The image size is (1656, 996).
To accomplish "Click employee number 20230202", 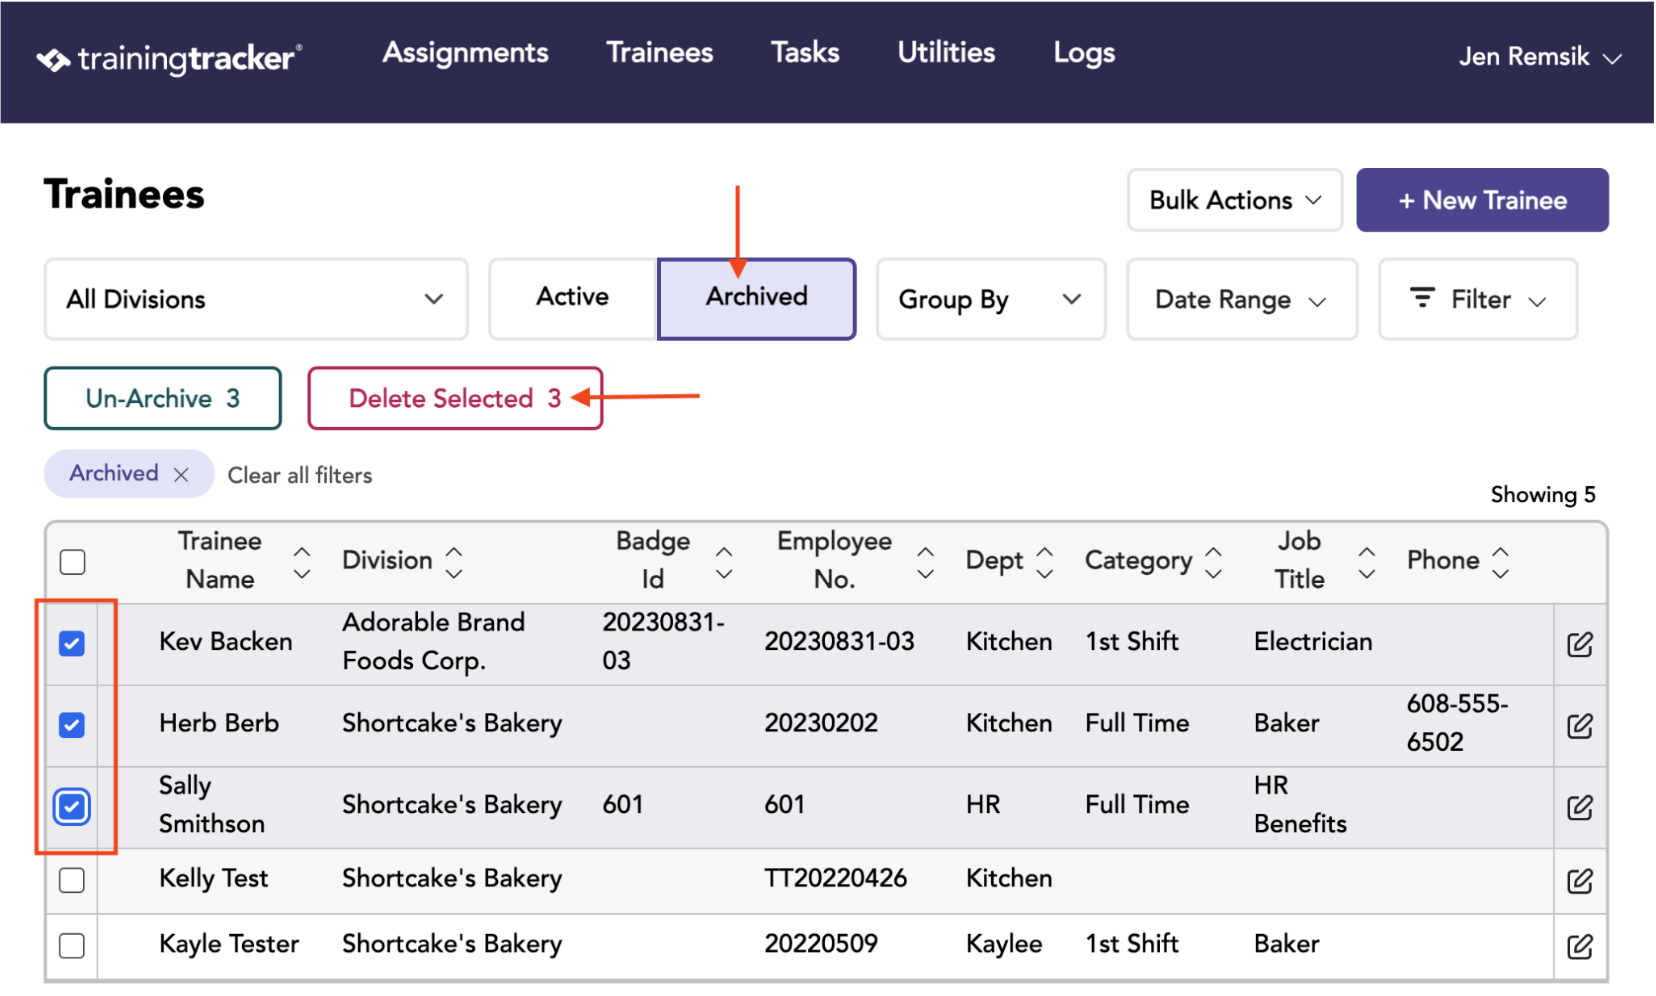I will tap(821, 723).
